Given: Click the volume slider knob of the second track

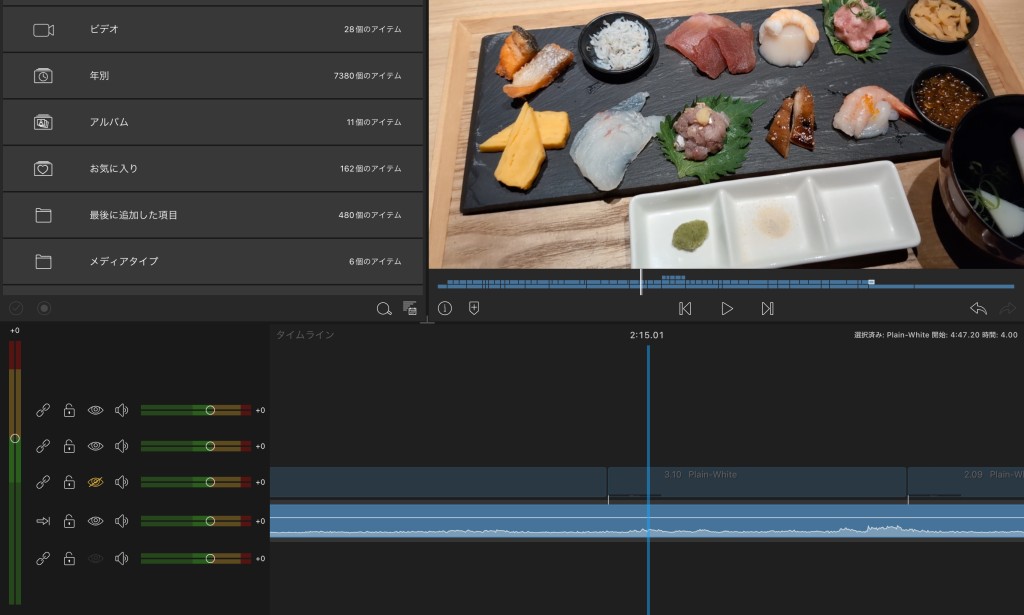Looking at the screenshot, I should [210, 446].
